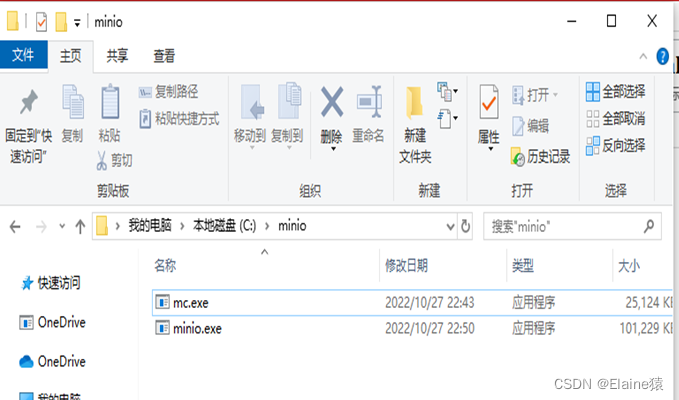Switch to the Share (共享) tab
The width and height of the screenshot is (679, 400).
(117, 56)
